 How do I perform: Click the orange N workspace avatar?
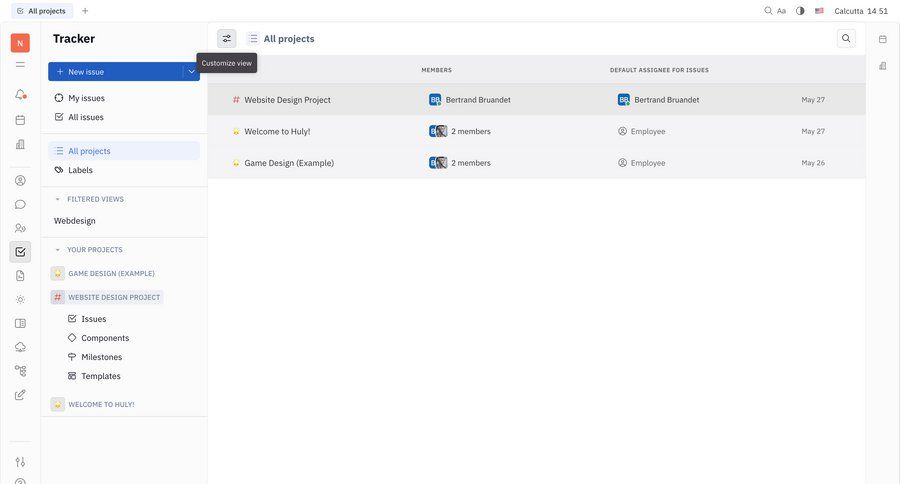[x=20, y=43]
